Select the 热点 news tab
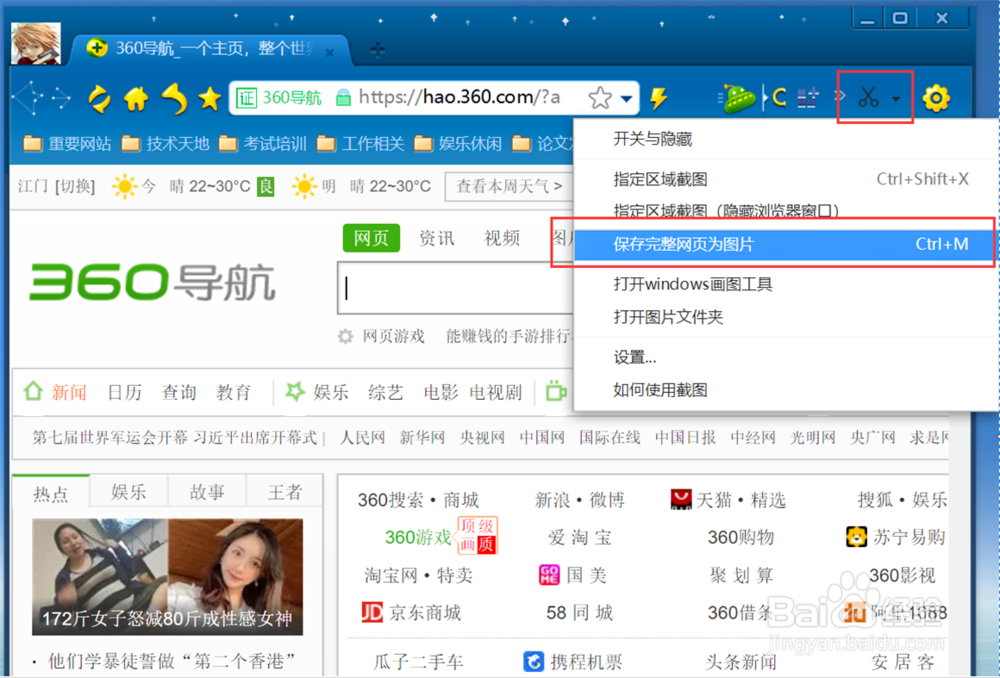The image size is (1000, 678). [51, 492]
